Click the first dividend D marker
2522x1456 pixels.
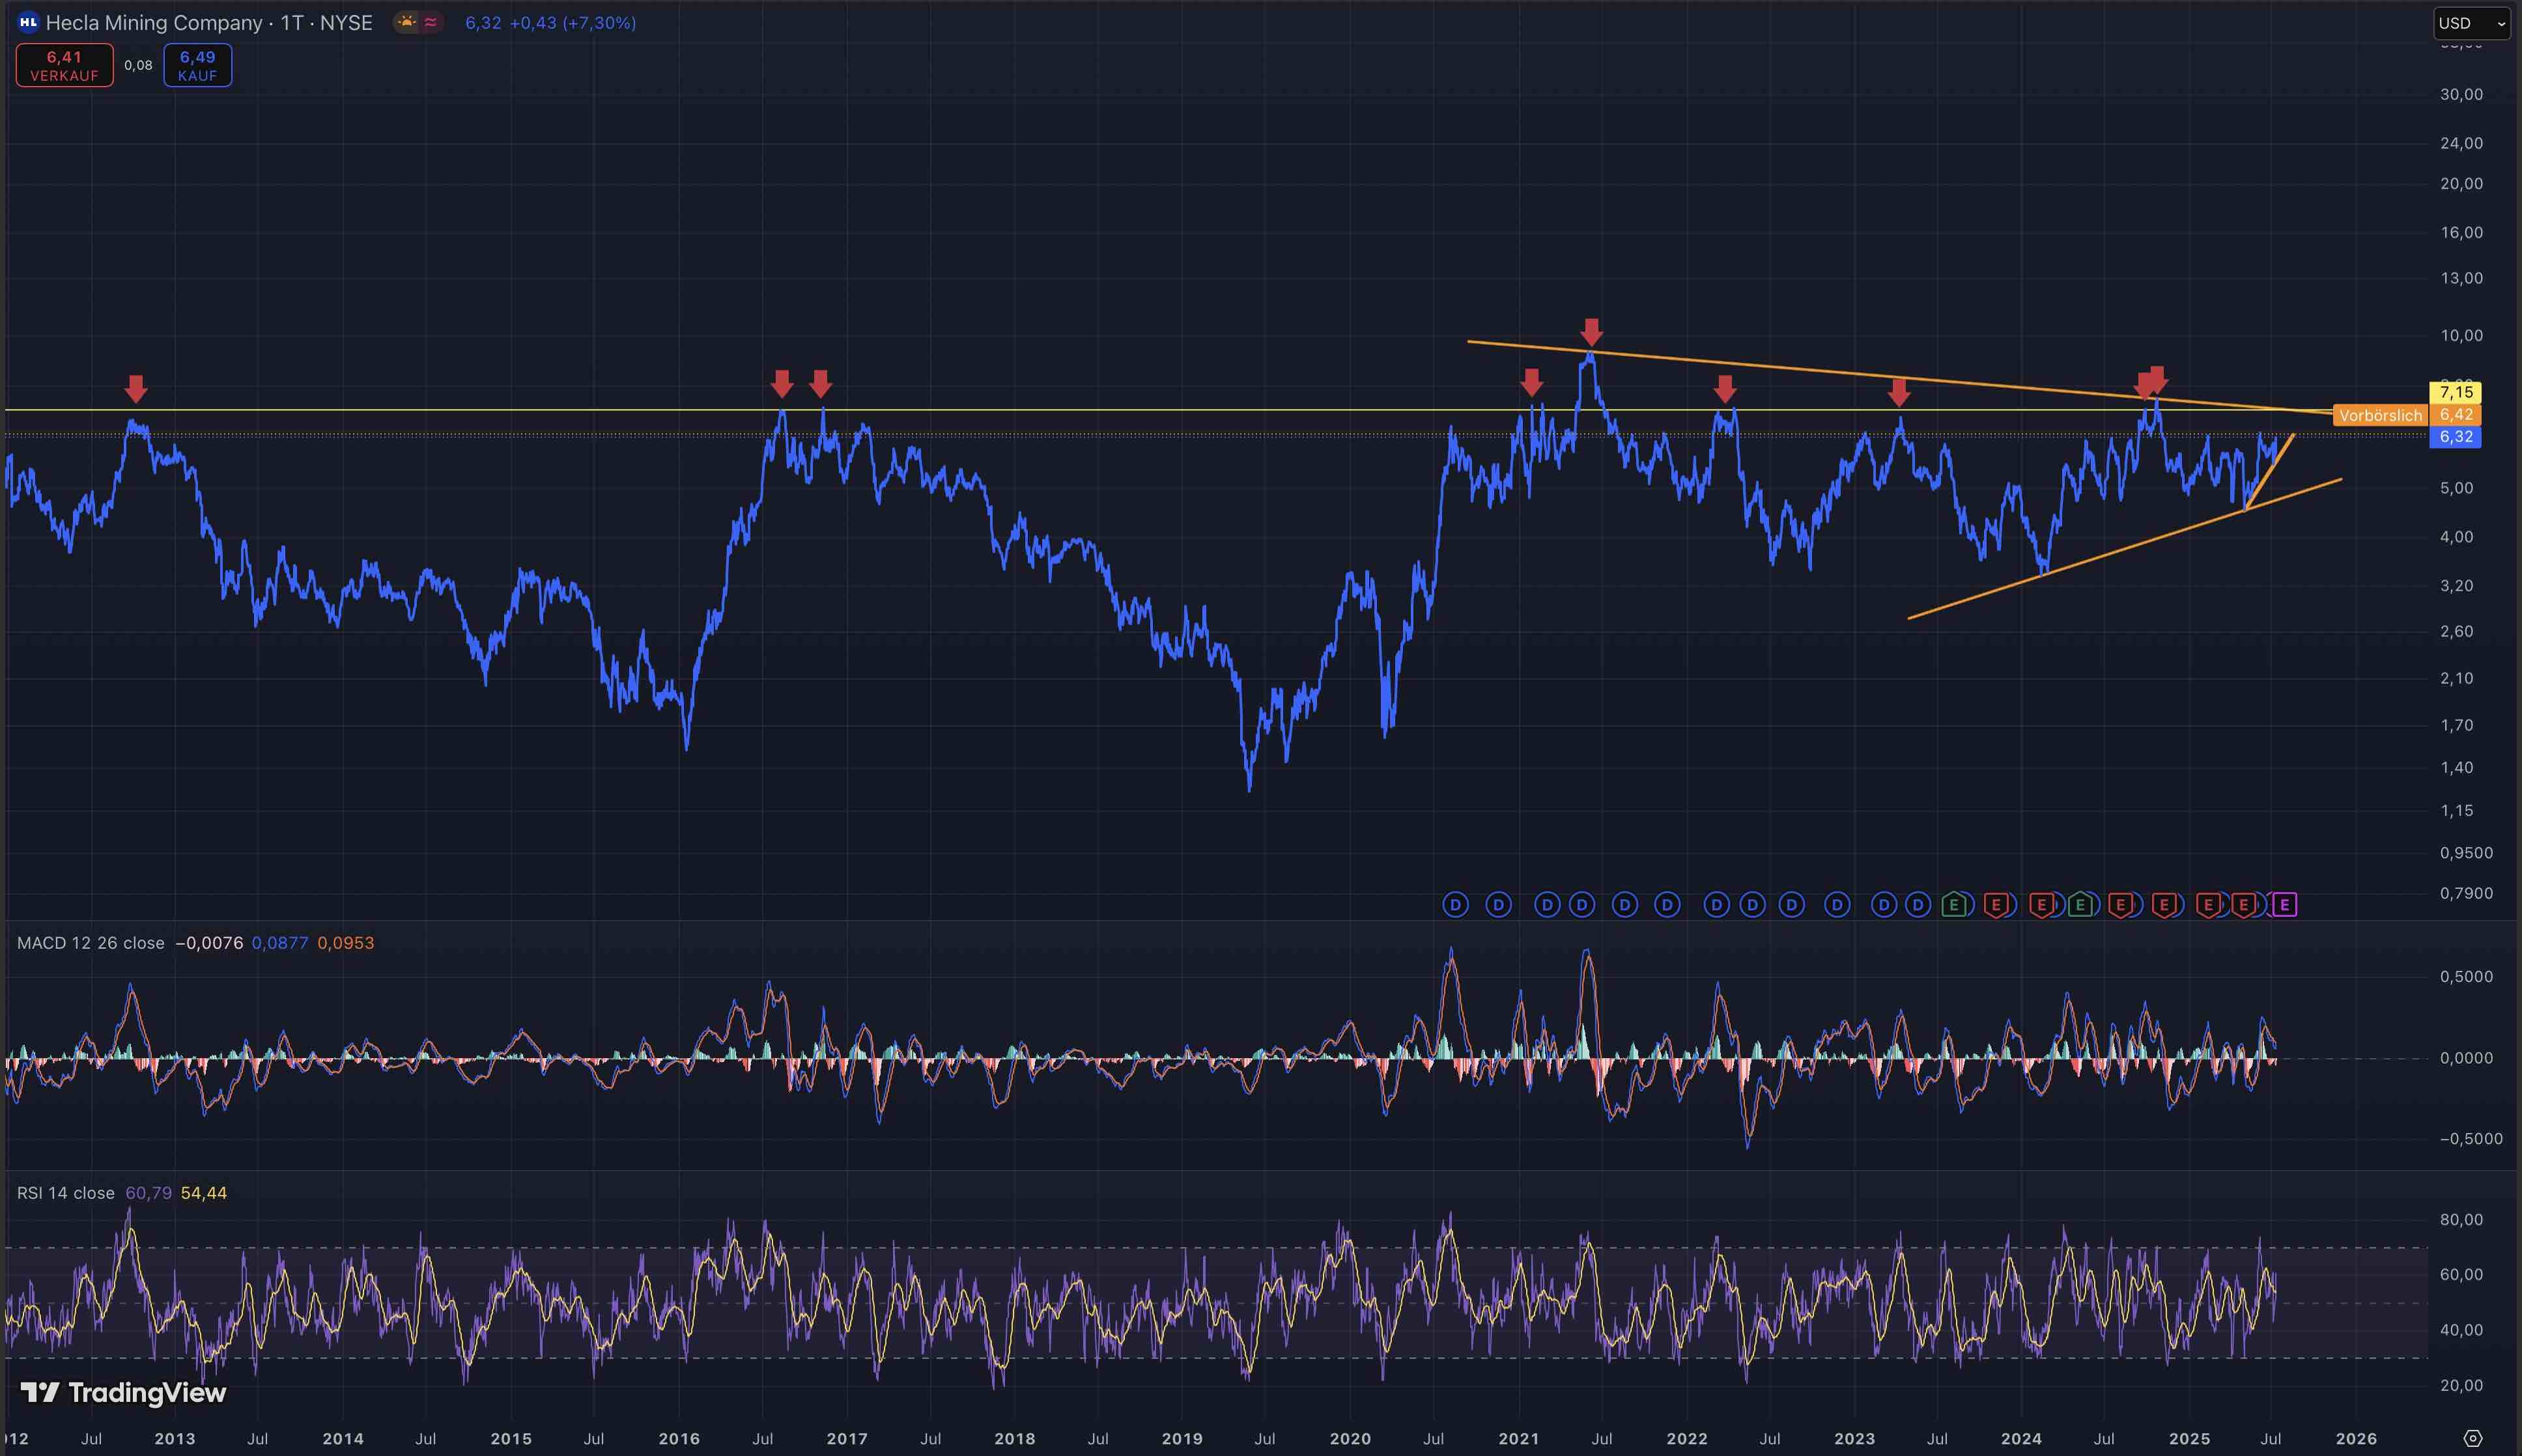pos(1455,905)
